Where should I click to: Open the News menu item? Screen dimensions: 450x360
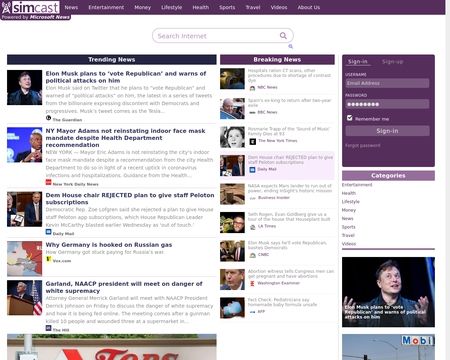tap(71, 7)
